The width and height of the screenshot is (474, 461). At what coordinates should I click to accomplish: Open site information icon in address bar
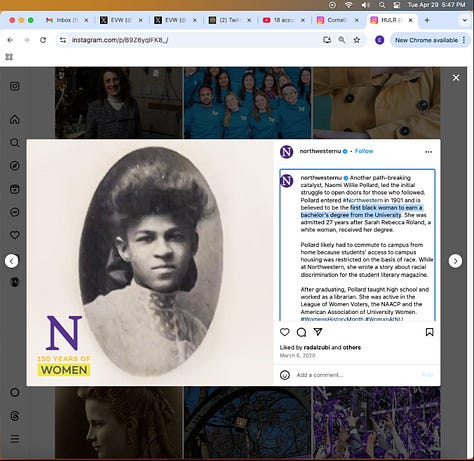(x=63, y=40)
